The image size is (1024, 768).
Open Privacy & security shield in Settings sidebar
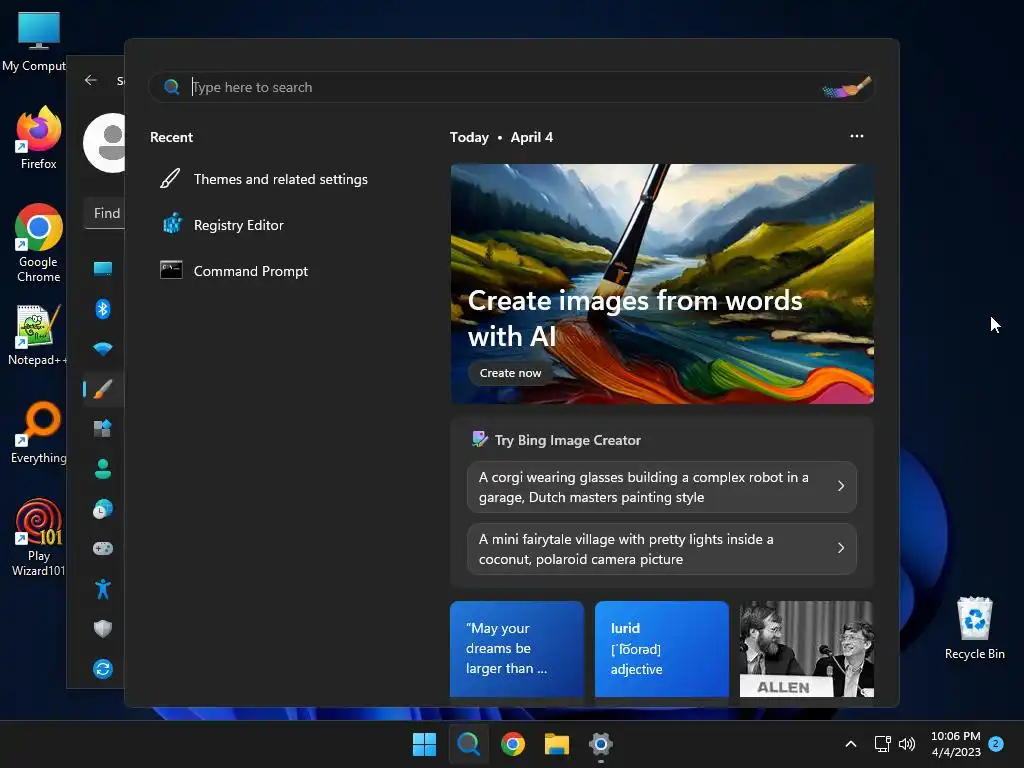click(103, 628)
